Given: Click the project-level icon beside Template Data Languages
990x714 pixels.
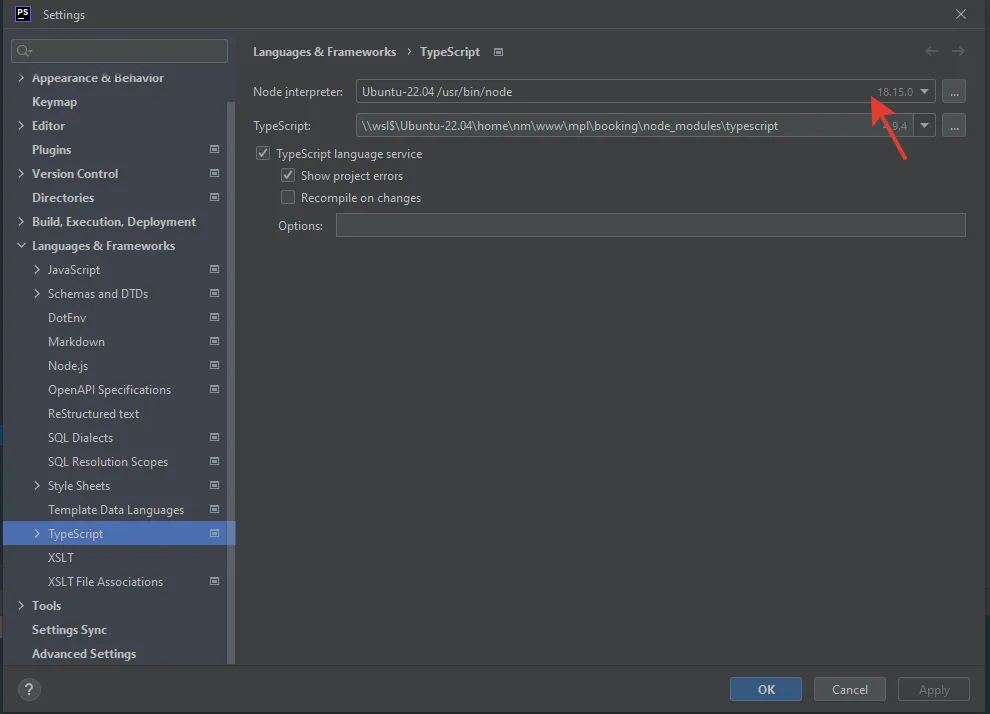Looking at the screenshot, I should [x=215, y=509].
